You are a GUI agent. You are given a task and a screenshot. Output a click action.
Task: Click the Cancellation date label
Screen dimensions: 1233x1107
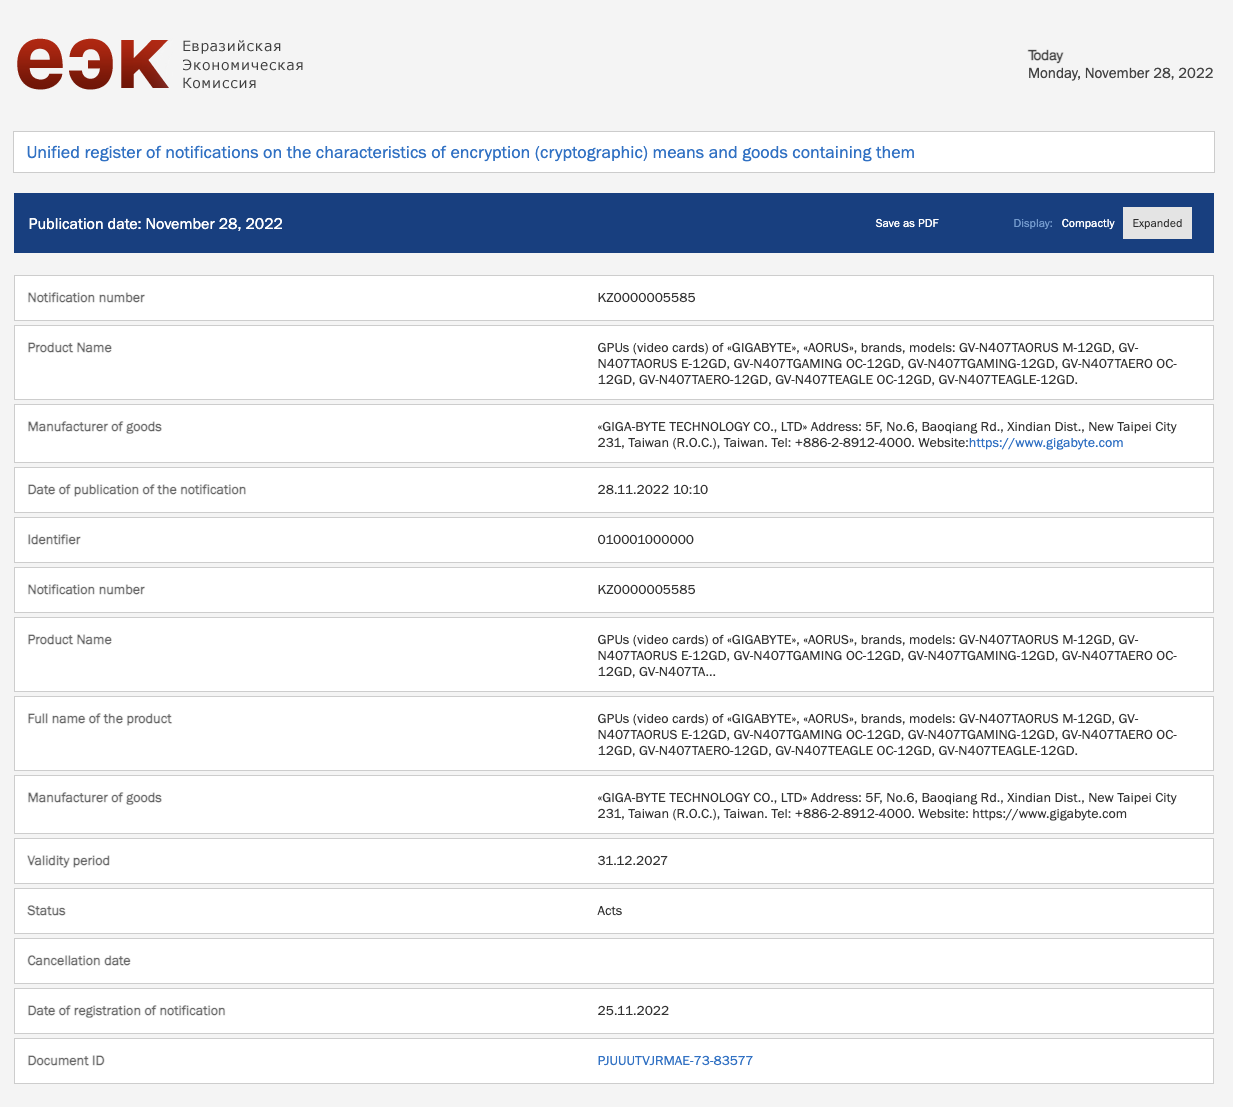[x=79, y=961]
